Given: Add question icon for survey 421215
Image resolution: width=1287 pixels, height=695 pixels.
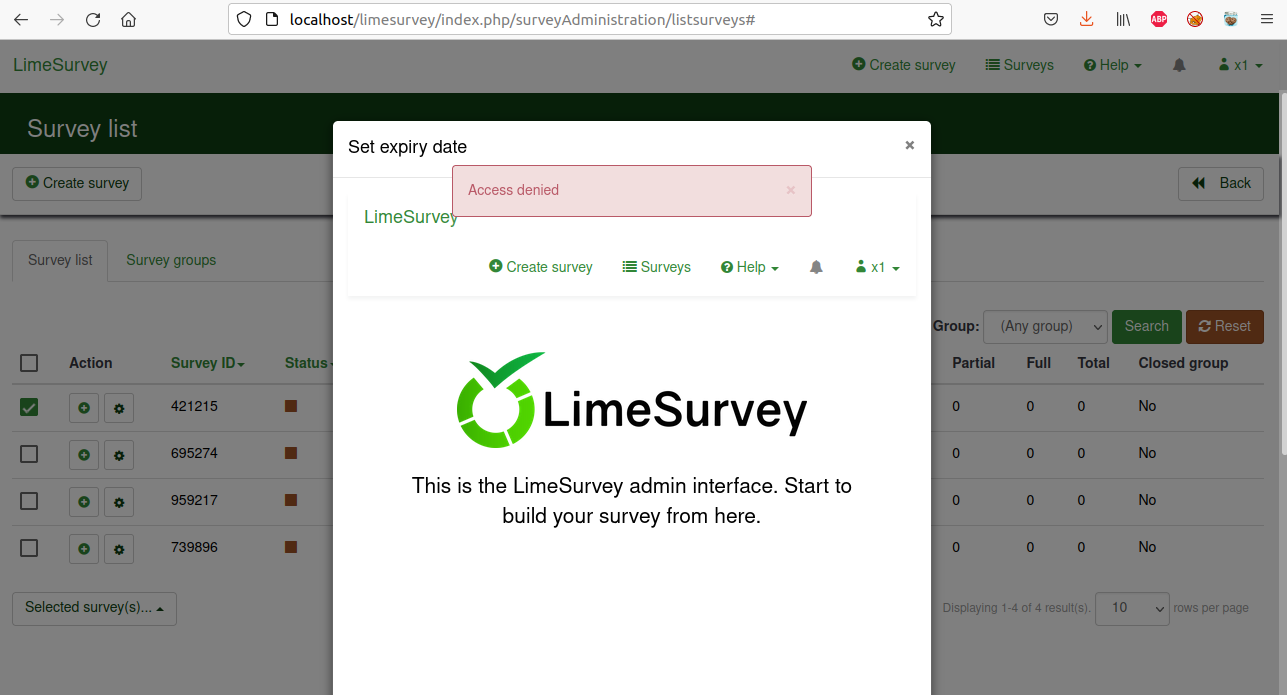Looking at the screenshot, I should 84,407.
